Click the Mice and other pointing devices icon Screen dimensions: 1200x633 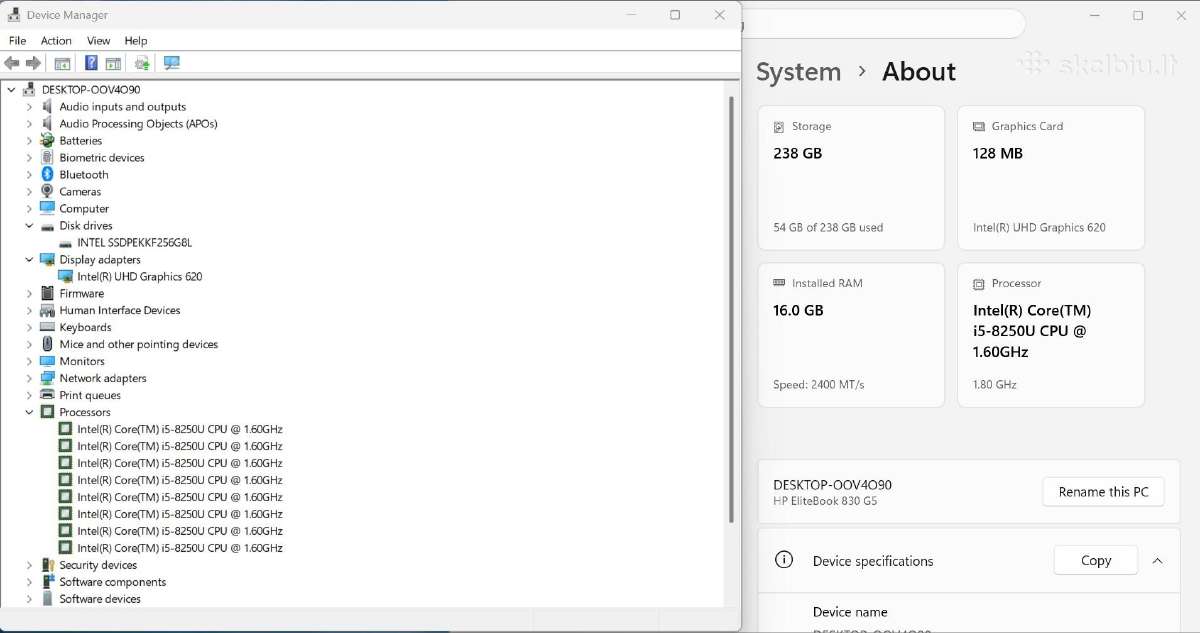pyautogui.click(x=47, y=344)
